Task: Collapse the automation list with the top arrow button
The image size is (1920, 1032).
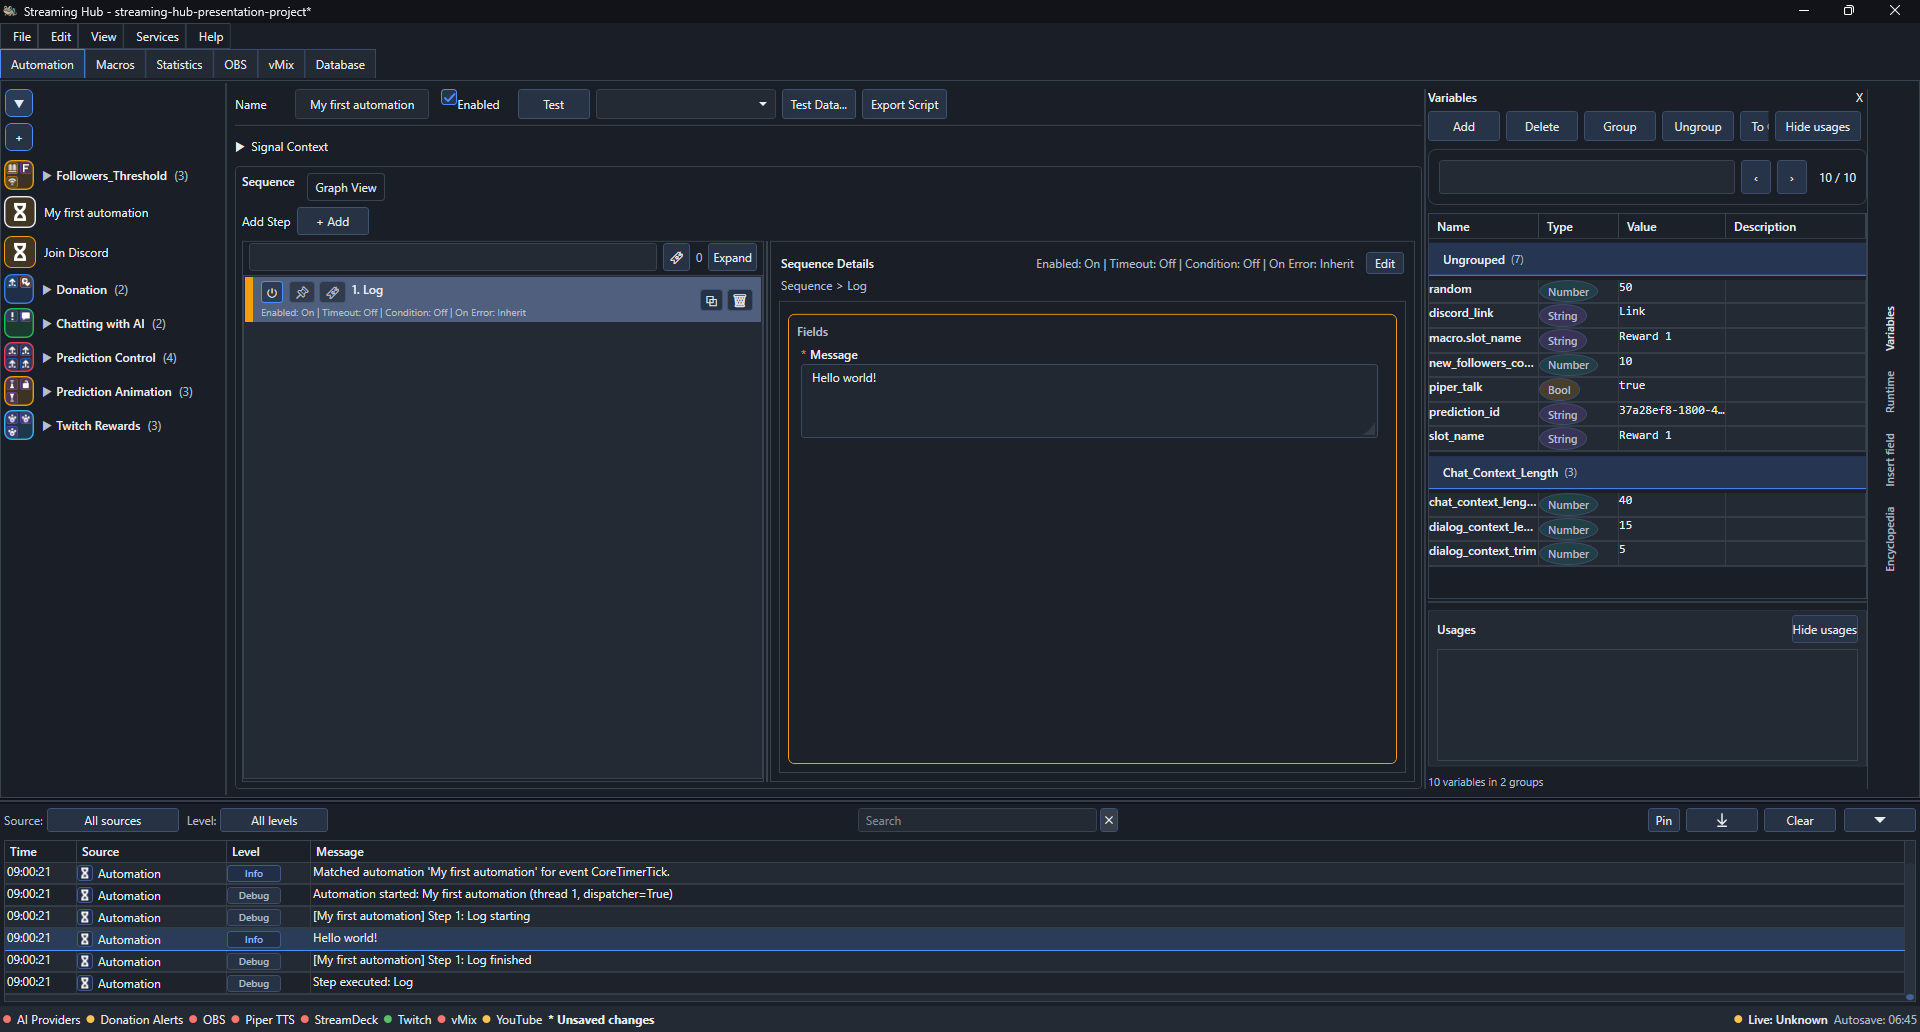Action: 19,103
